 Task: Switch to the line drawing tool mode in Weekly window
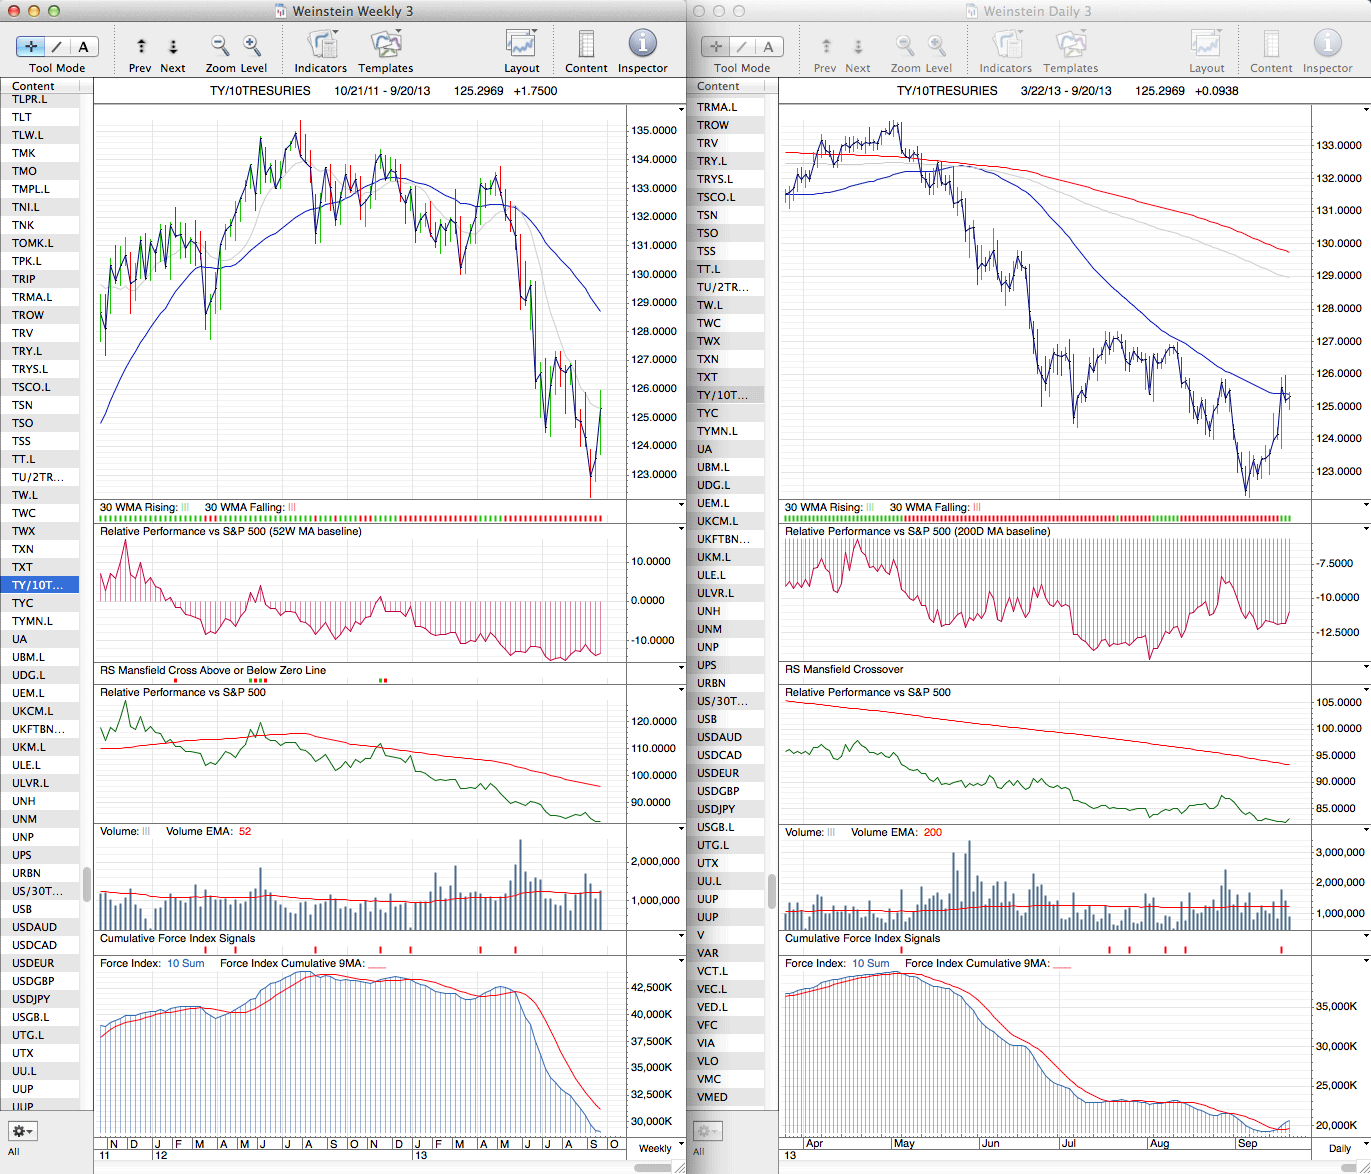tap(57, 46)
